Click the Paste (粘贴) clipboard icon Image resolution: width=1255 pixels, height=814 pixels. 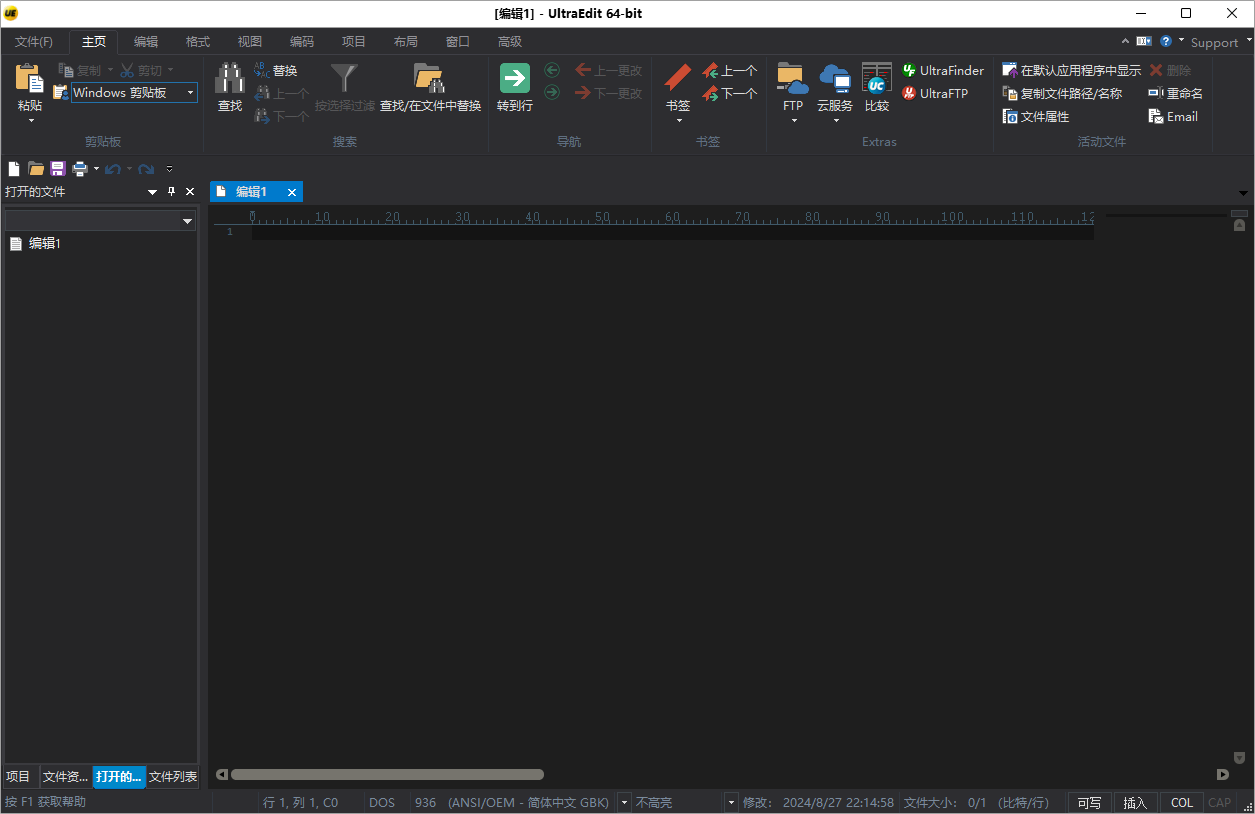(x=30, y=79)
